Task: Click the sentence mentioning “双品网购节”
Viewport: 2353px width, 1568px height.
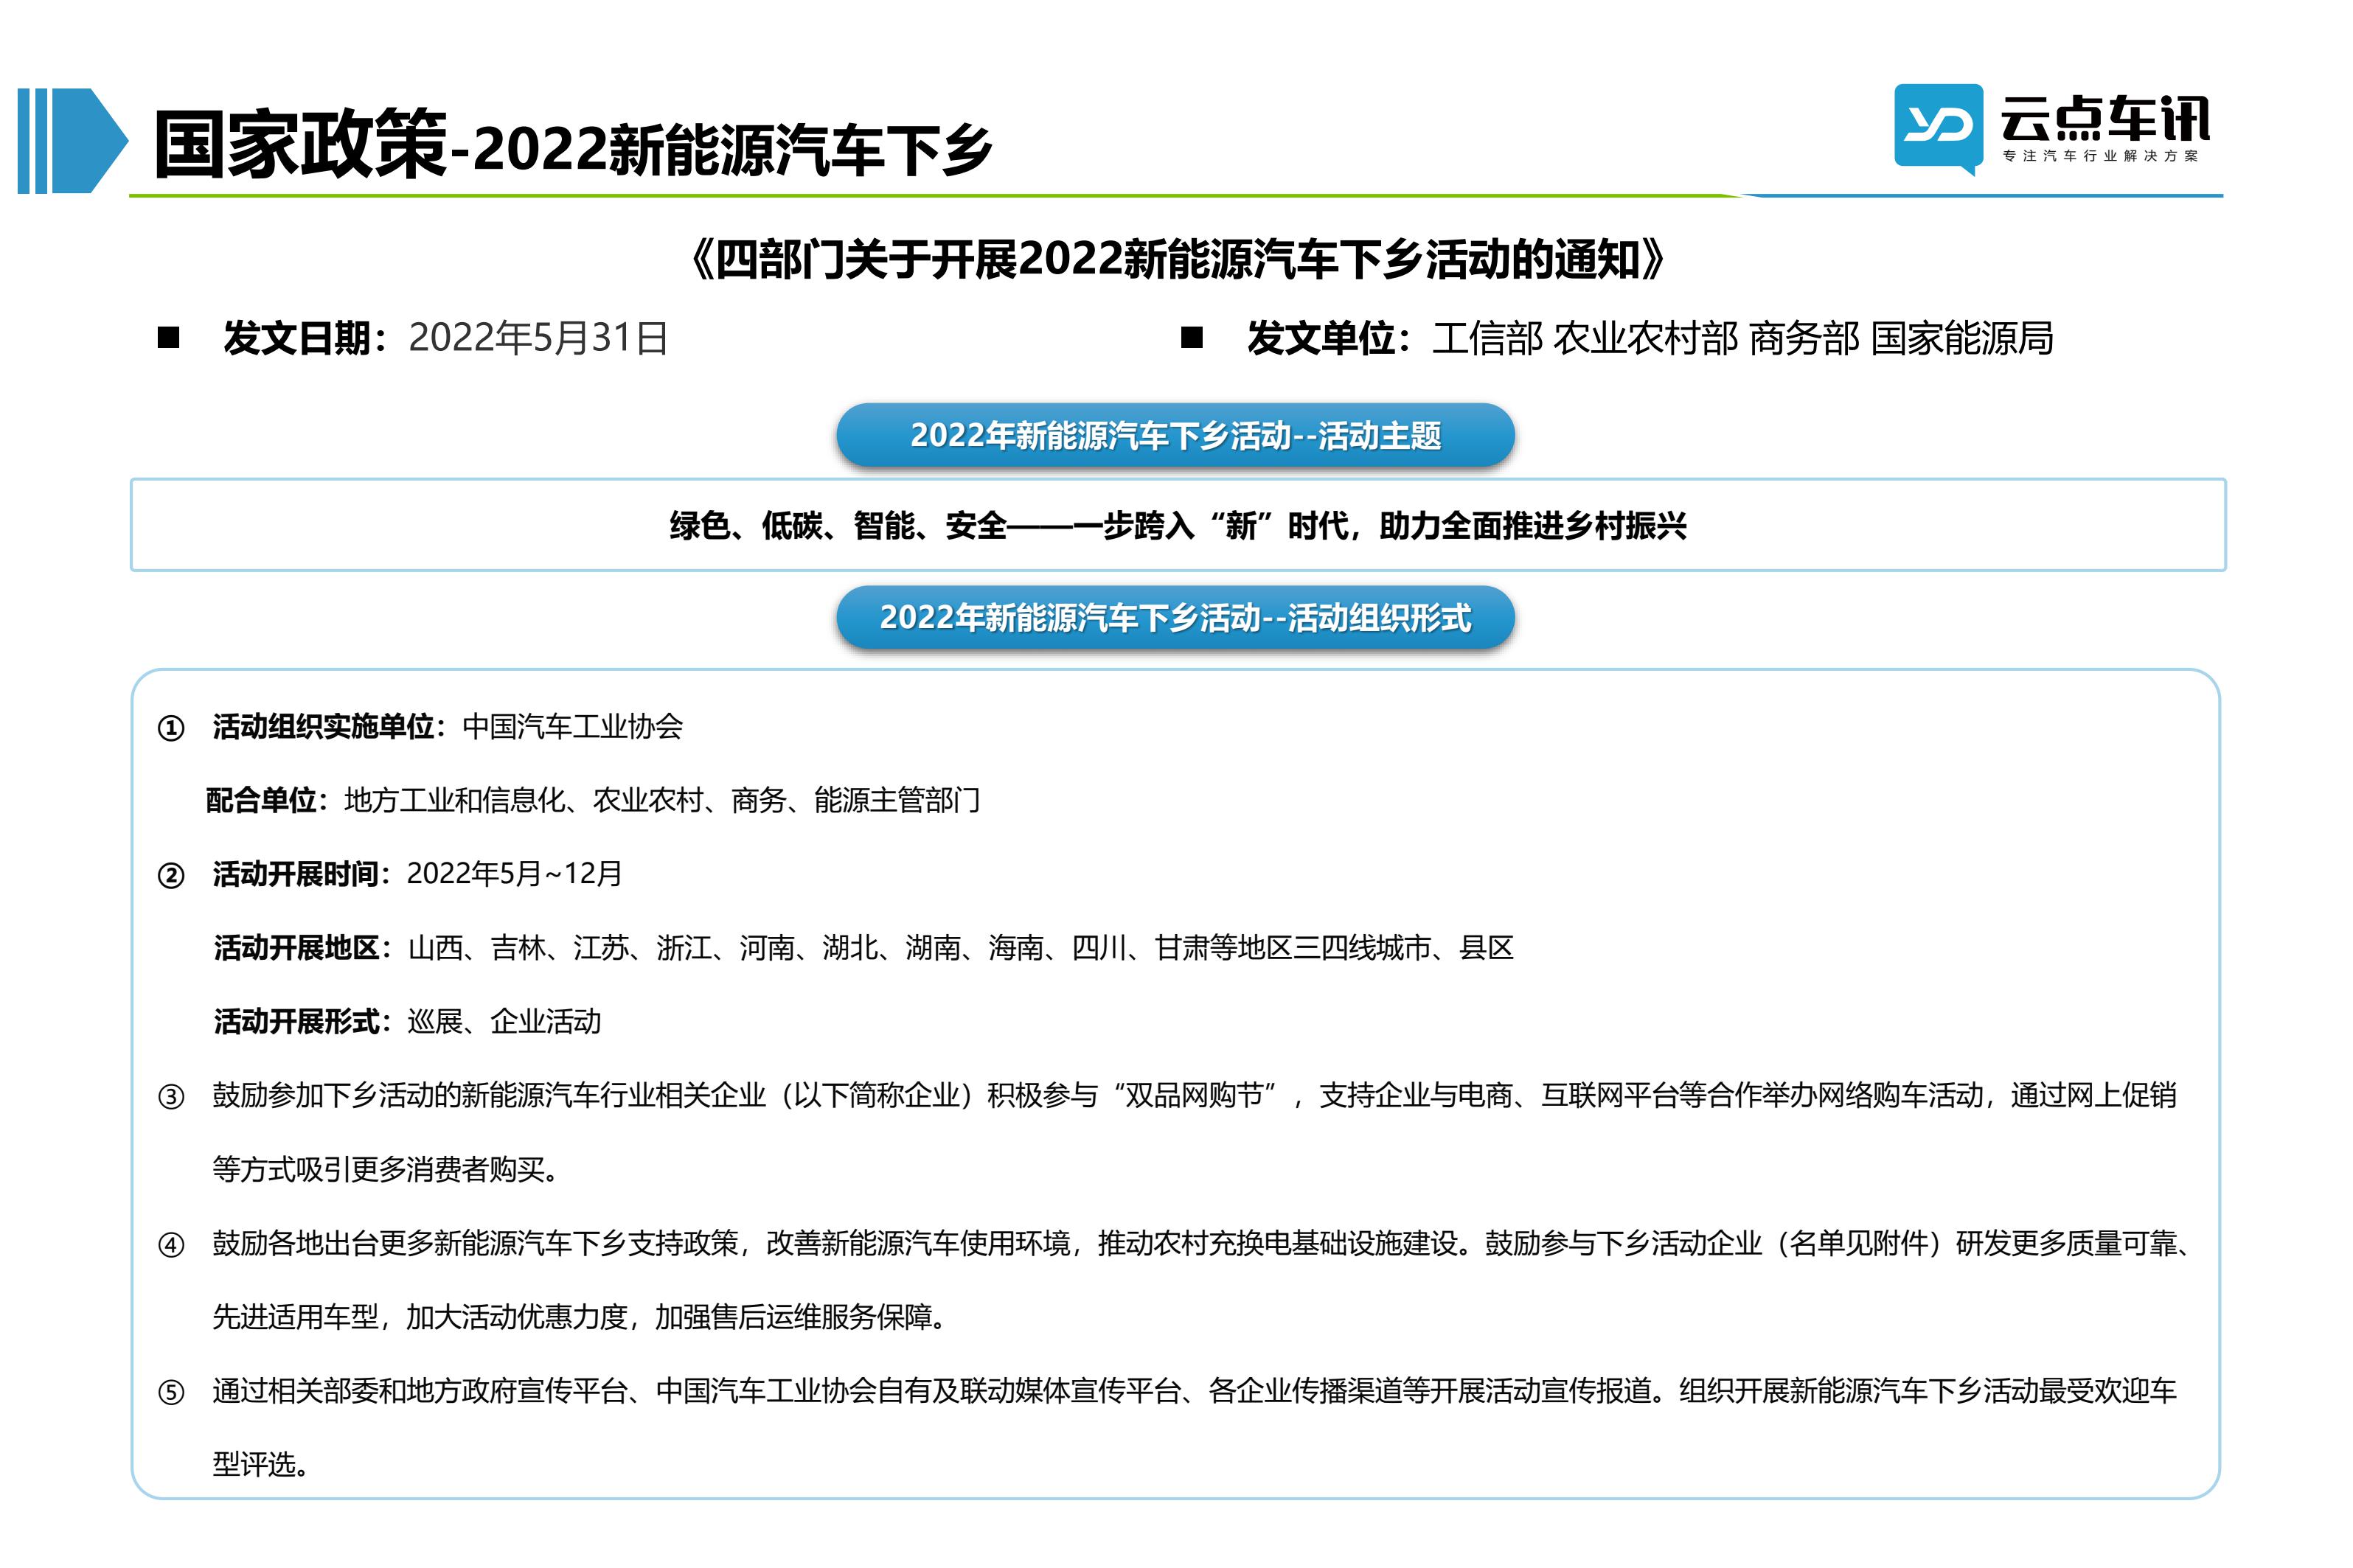Action: (x=1194, y=1095)
